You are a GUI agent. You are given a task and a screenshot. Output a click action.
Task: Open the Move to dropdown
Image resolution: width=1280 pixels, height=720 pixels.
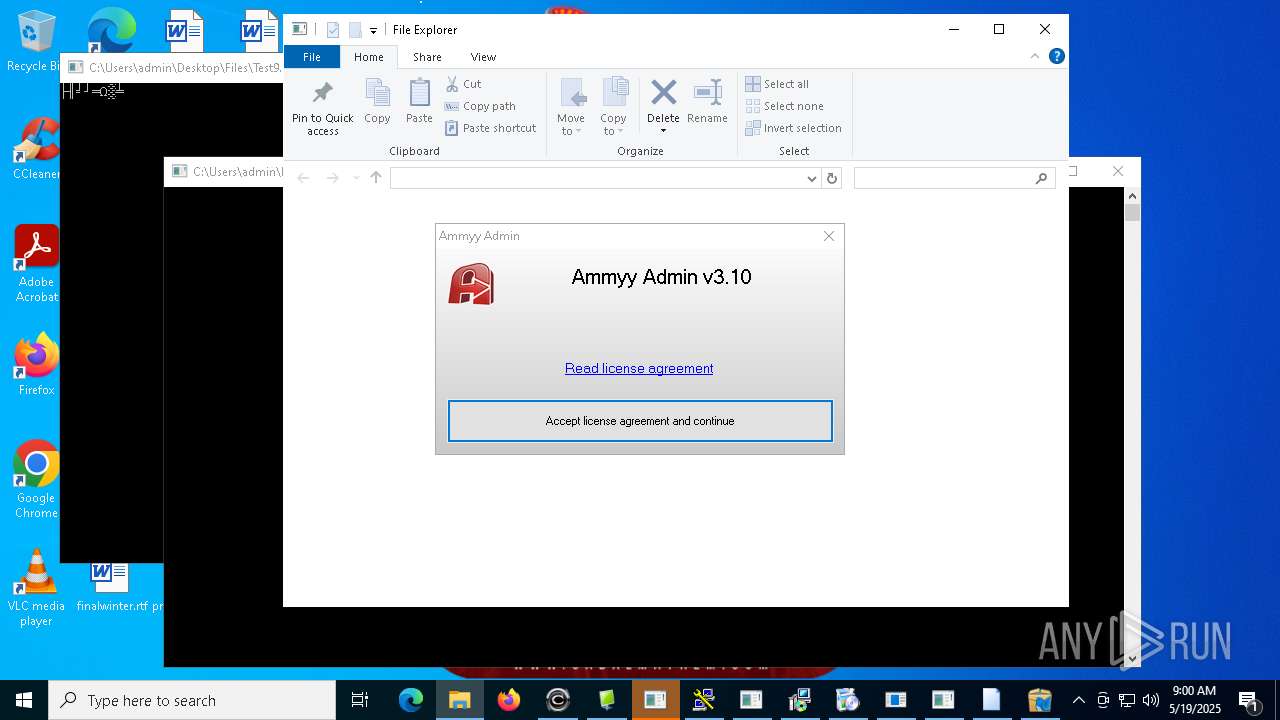point(571,108)
